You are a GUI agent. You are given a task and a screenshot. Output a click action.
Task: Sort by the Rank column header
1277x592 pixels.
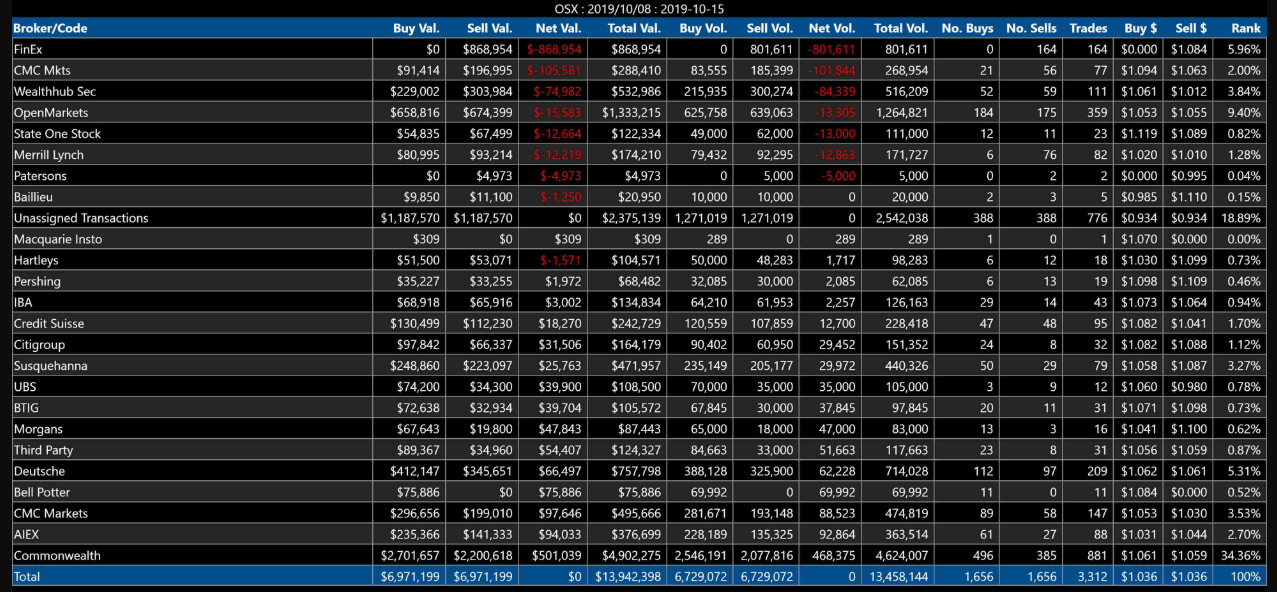point(1247,28)
